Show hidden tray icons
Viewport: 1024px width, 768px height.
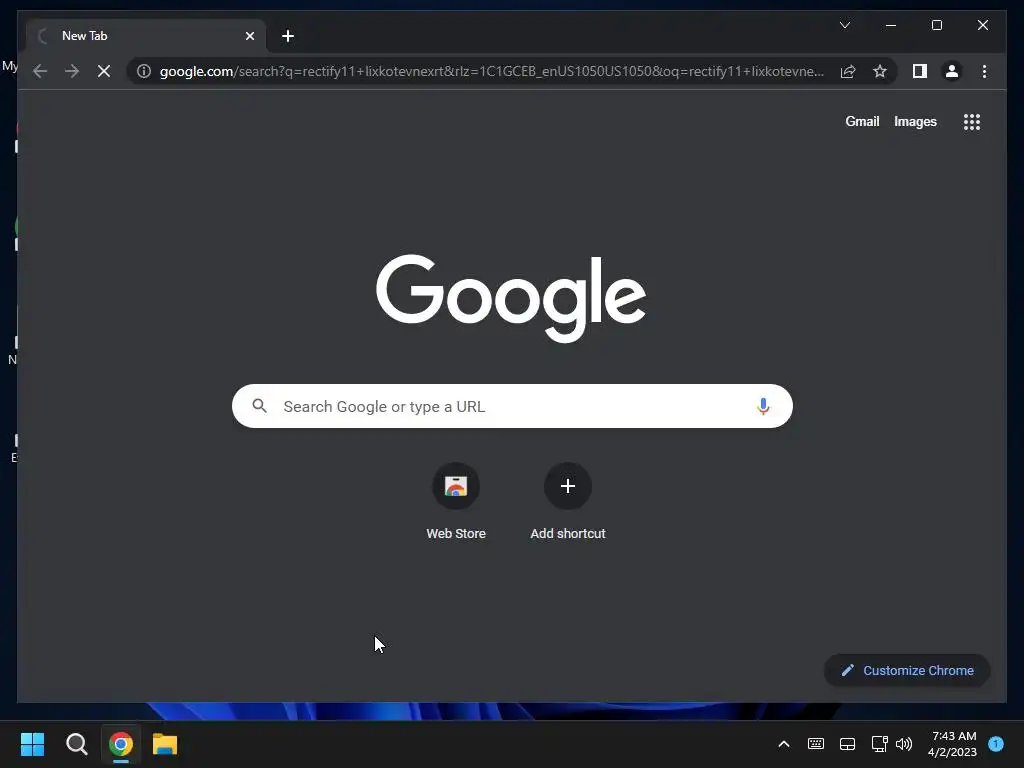[x=784, y=744]
